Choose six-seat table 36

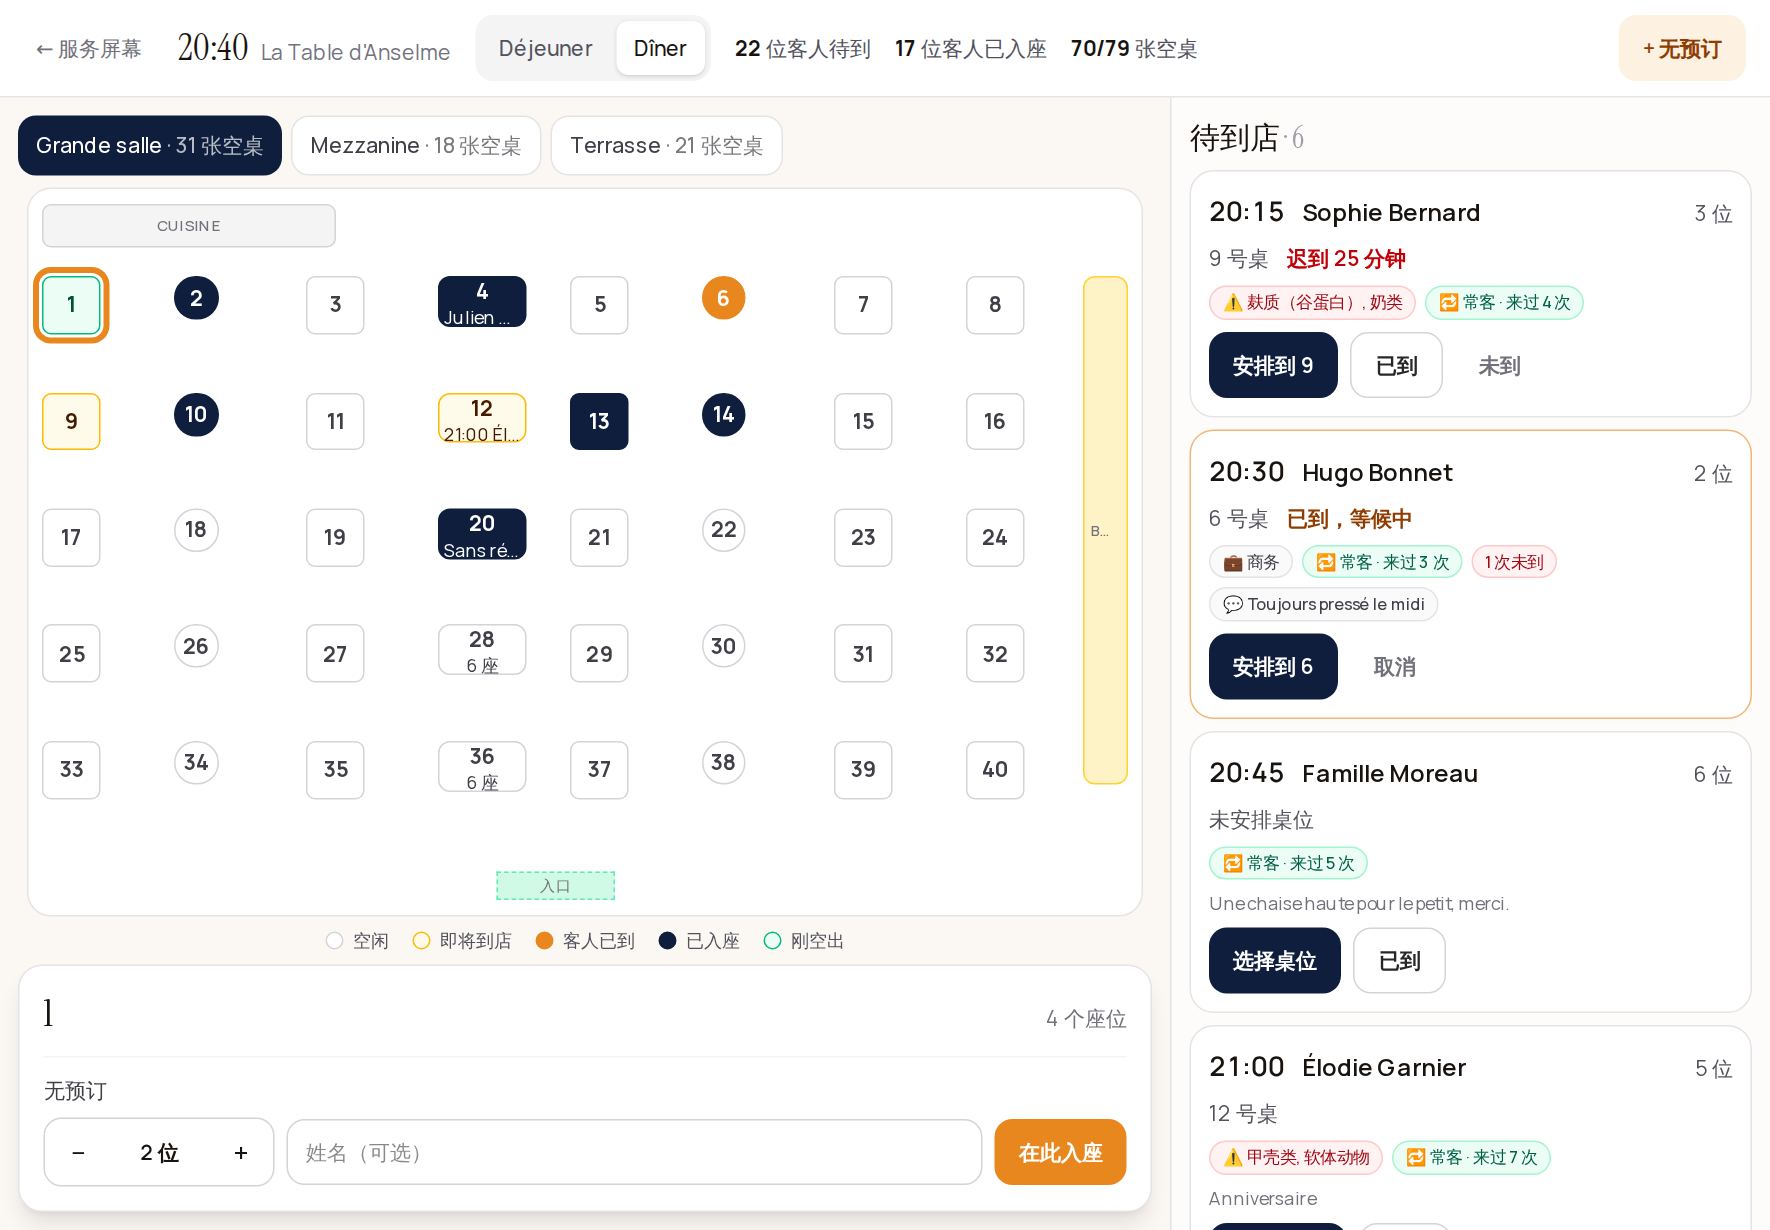coord(482,767)
